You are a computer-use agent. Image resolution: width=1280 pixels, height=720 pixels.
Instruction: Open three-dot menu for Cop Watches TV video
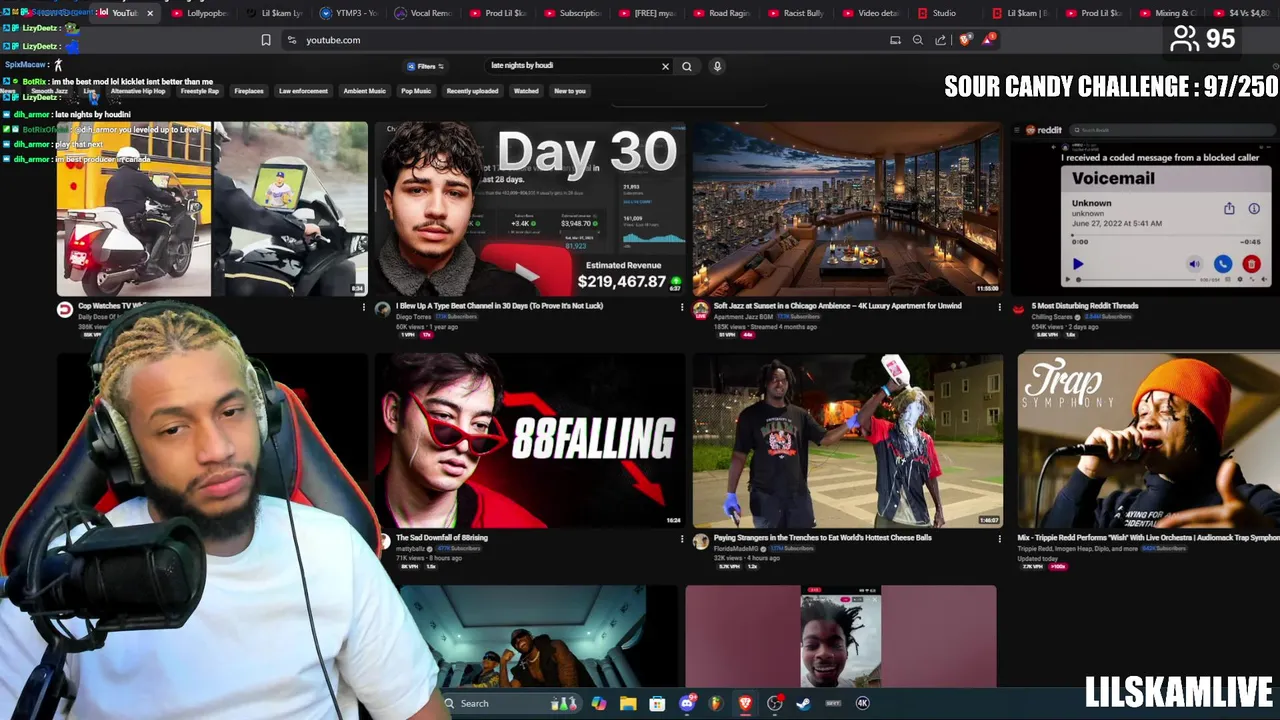click(x=364, y=308)
